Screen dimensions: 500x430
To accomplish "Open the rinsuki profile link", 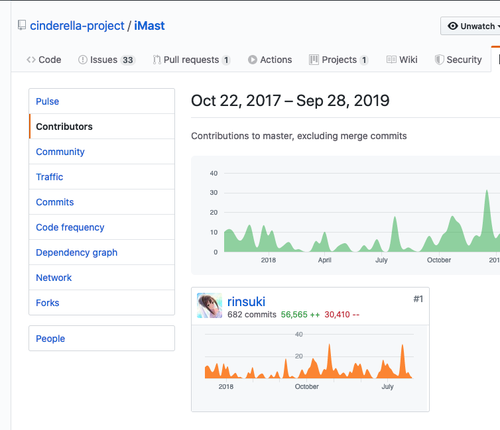I will (x=246, y=302).
